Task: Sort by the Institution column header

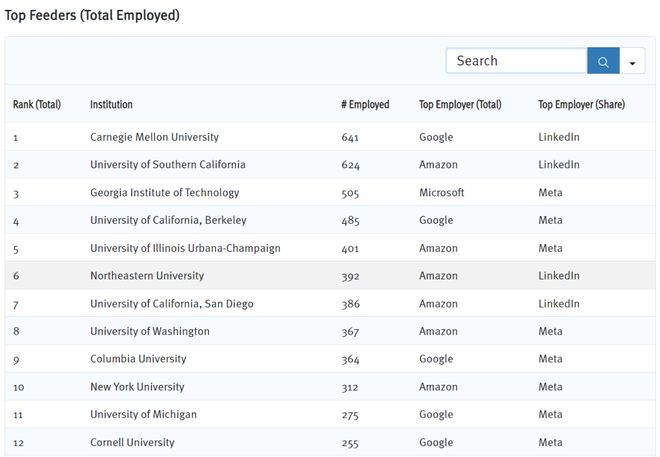Action: coord(111,104)
